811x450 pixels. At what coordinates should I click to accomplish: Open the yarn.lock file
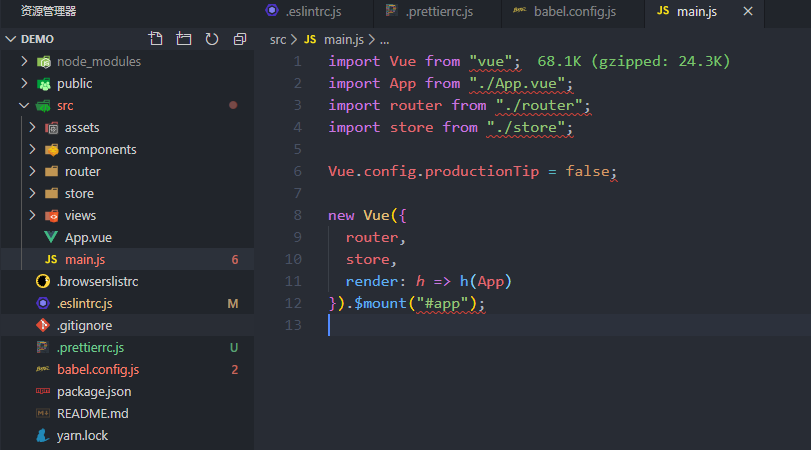point(82,435)
